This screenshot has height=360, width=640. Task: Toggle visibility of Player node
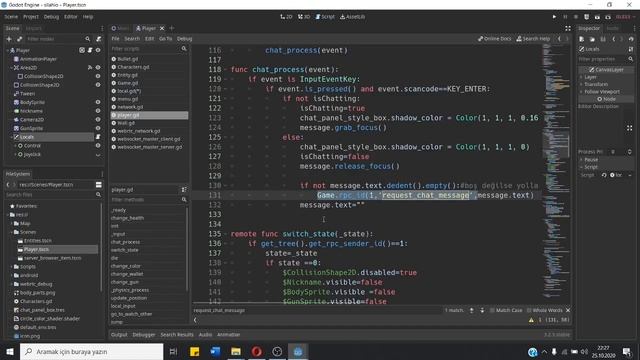pyautogui.click(x=98, y=50)
